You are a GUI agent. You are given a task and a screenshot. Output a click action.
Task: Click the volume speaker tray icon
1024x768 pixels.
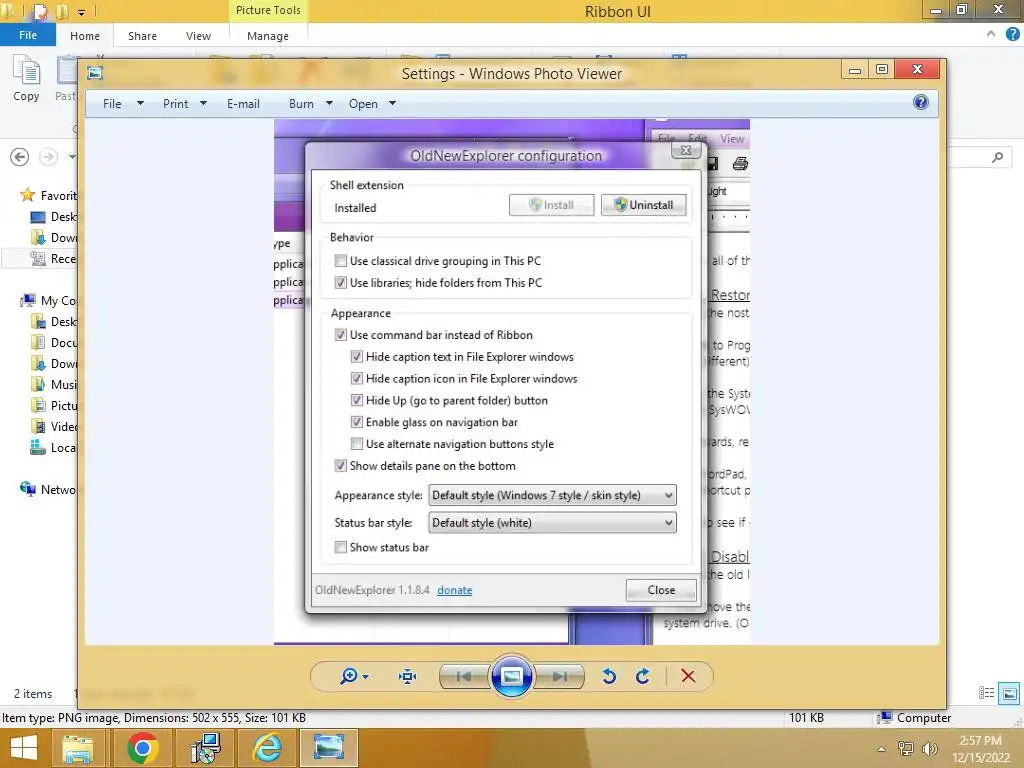click(929, 749)
